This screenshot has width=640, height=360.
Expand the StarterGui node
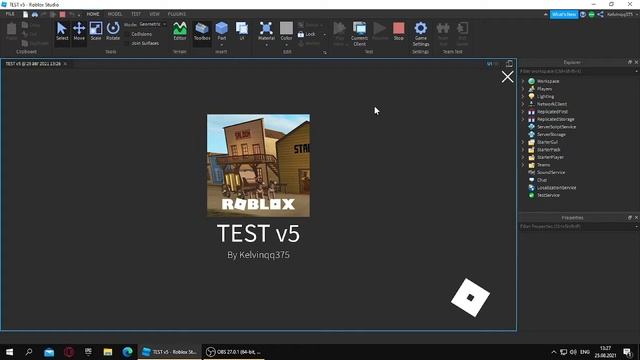click(x=523, y=142)
